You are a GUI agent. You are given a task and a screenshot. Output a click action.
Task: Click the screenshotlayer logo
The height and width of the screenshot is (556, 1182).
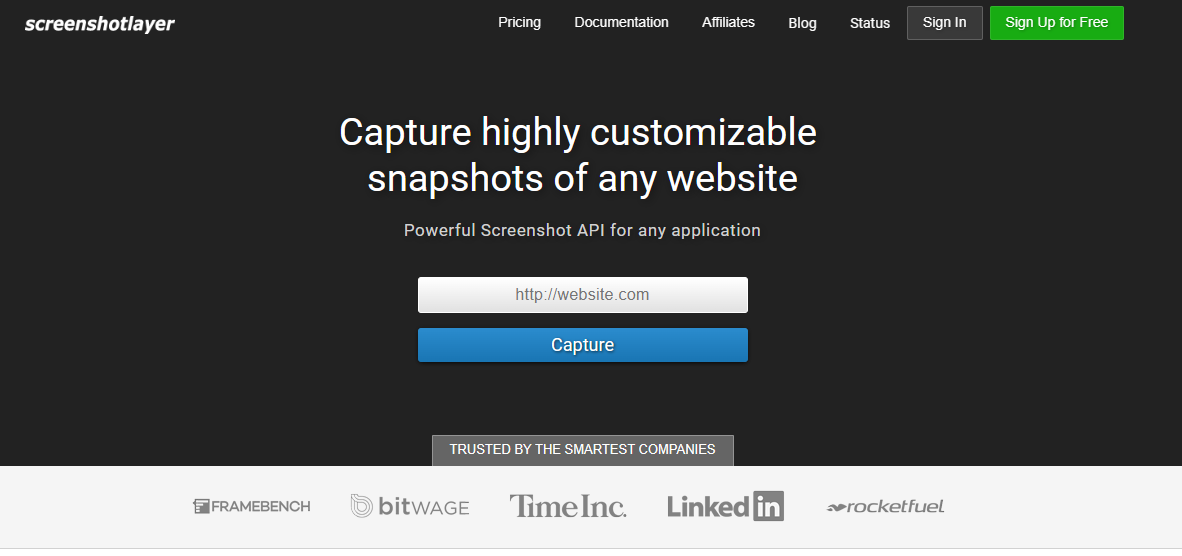coord(100,24)
